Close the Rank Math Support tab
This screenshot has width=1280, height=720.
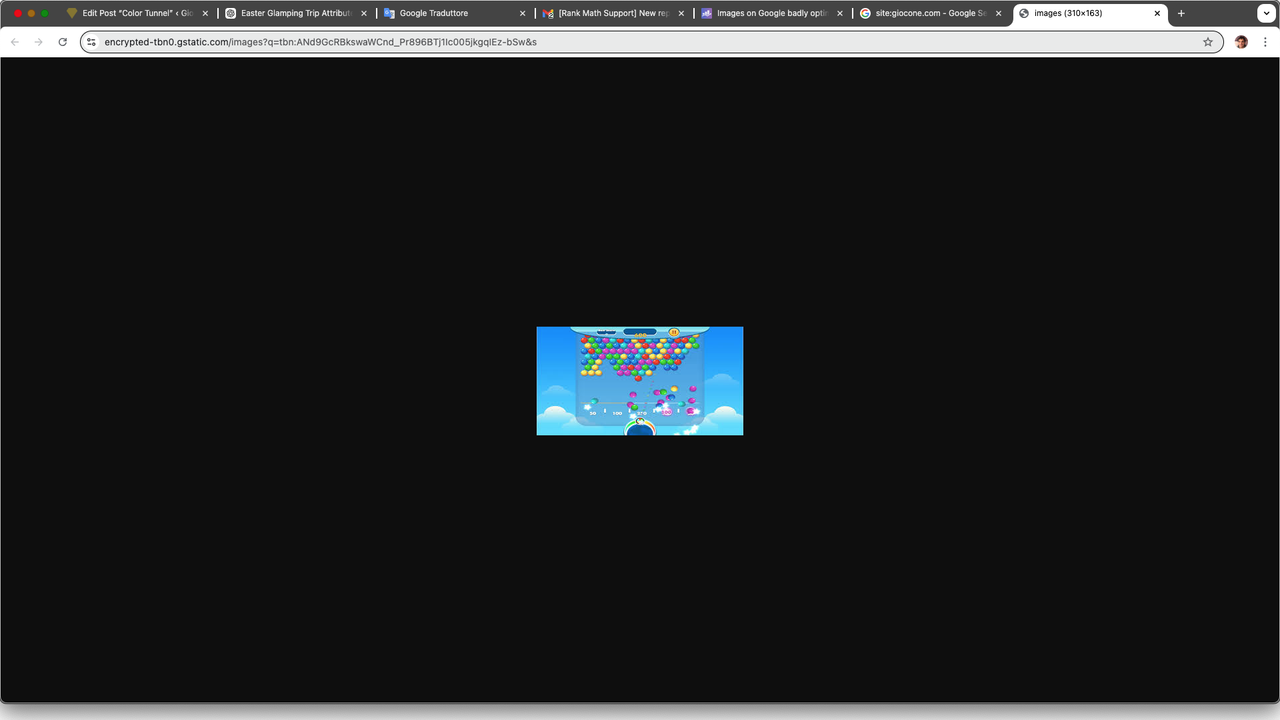coord(681,13)
